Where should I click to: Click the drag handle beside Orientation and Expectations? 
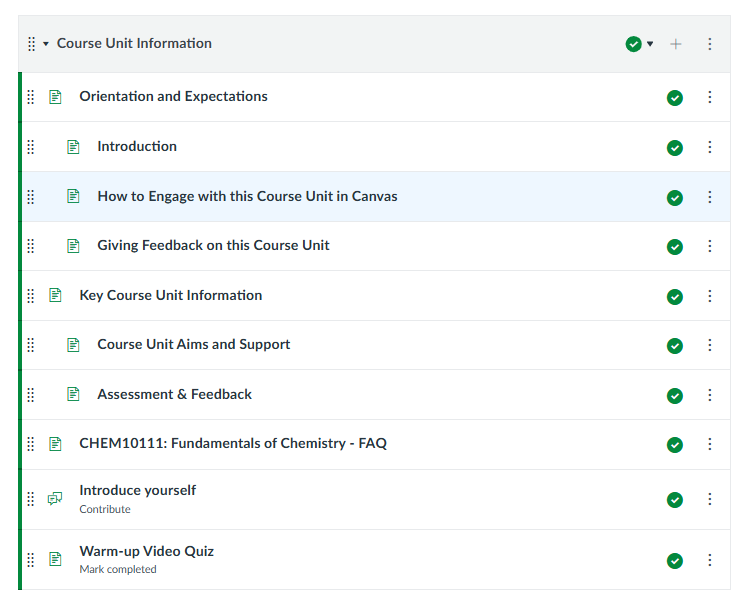(31, 97)
